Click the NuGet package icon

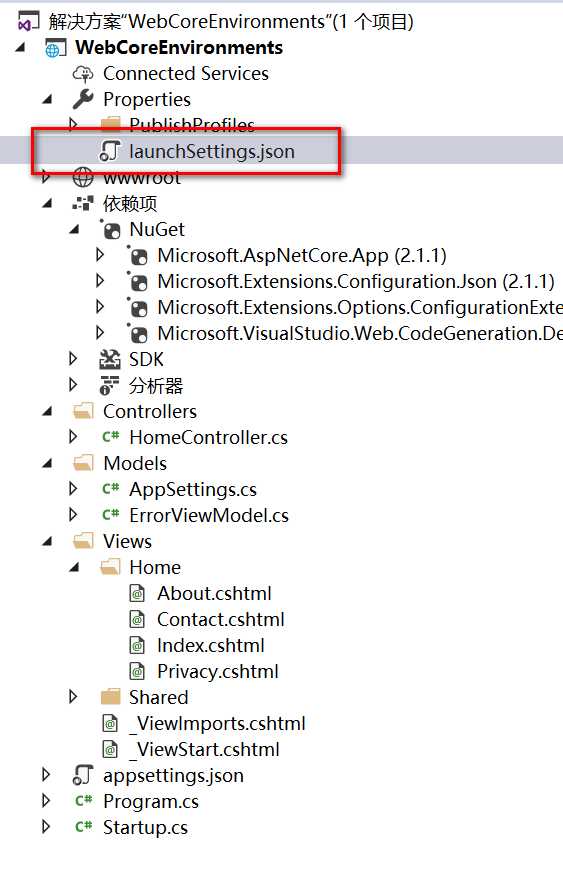click(x=110, y=229)
